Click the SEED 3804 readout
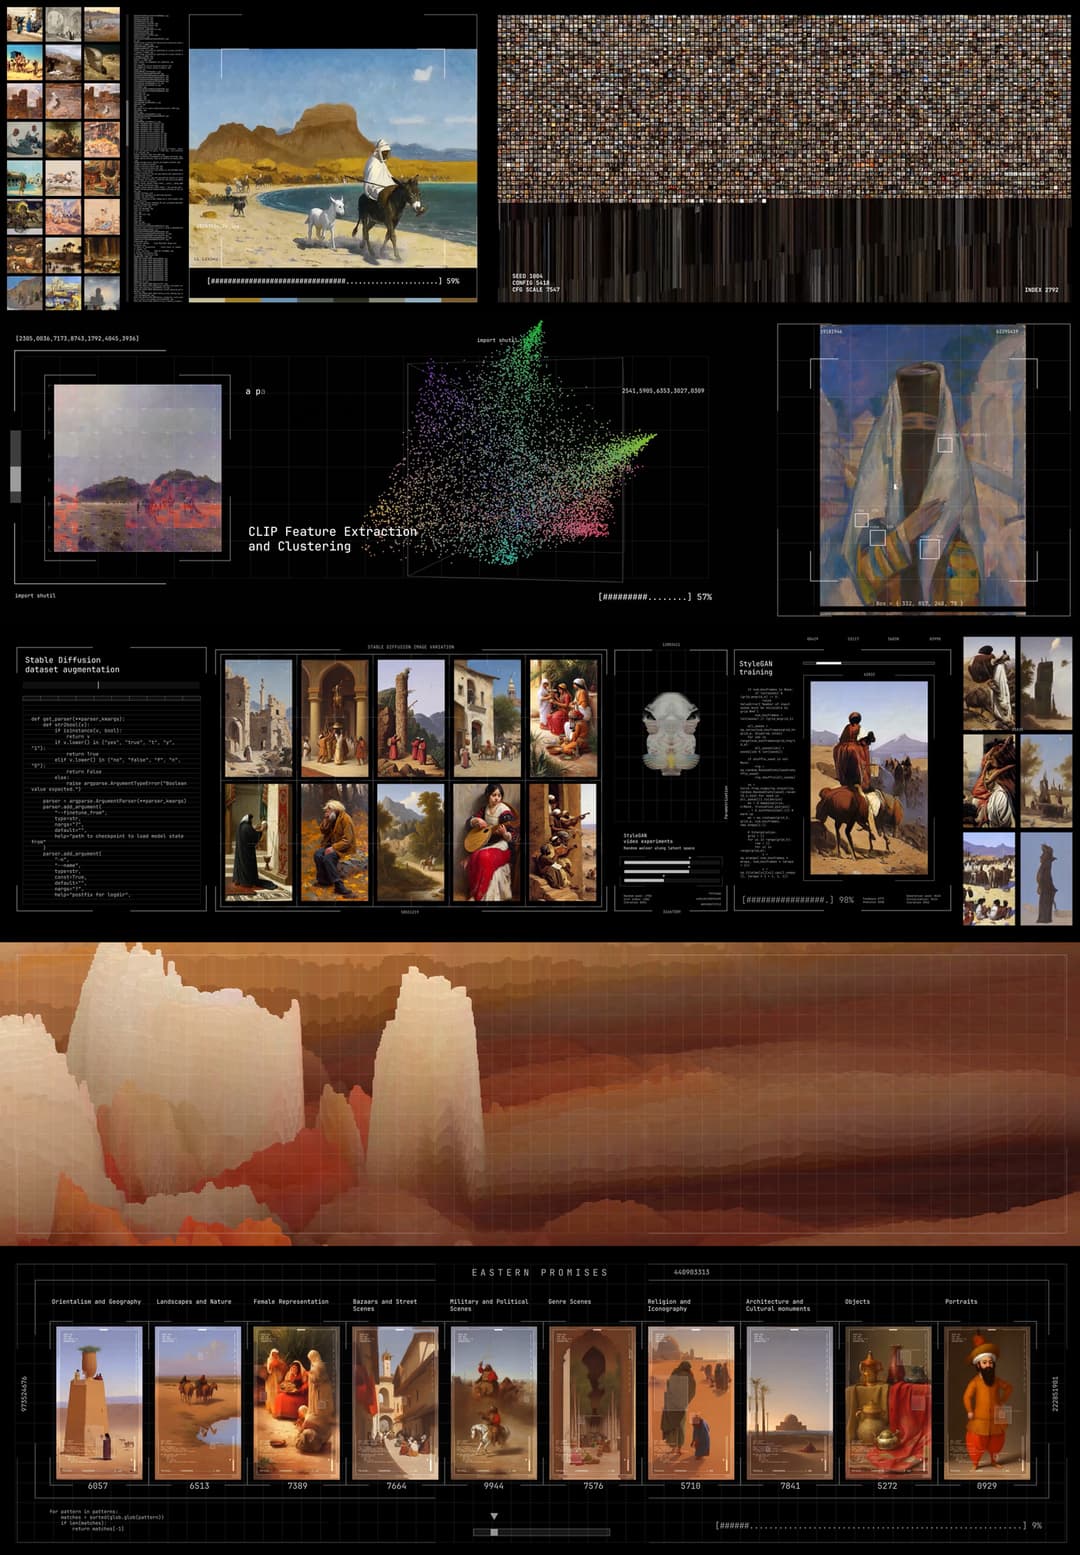Image resolution: width=1080 pixels, height=1555 pixels. (527, 276)
